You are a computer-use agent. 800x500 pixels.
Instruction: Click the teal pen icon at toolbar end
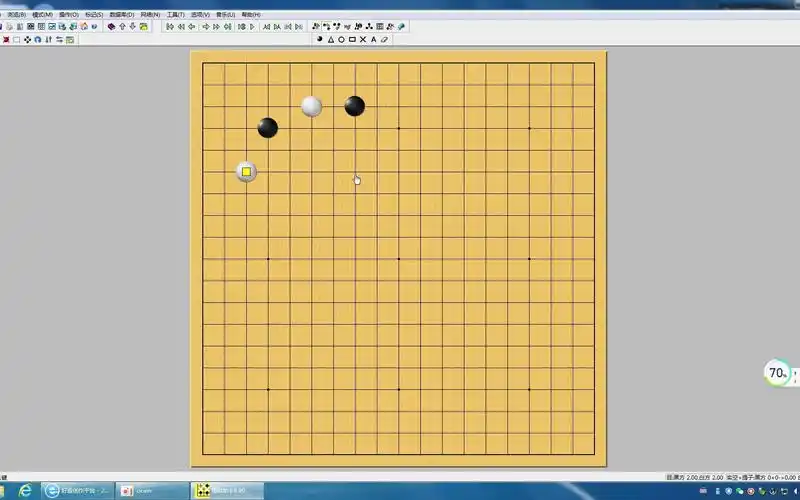coord(401,26)
